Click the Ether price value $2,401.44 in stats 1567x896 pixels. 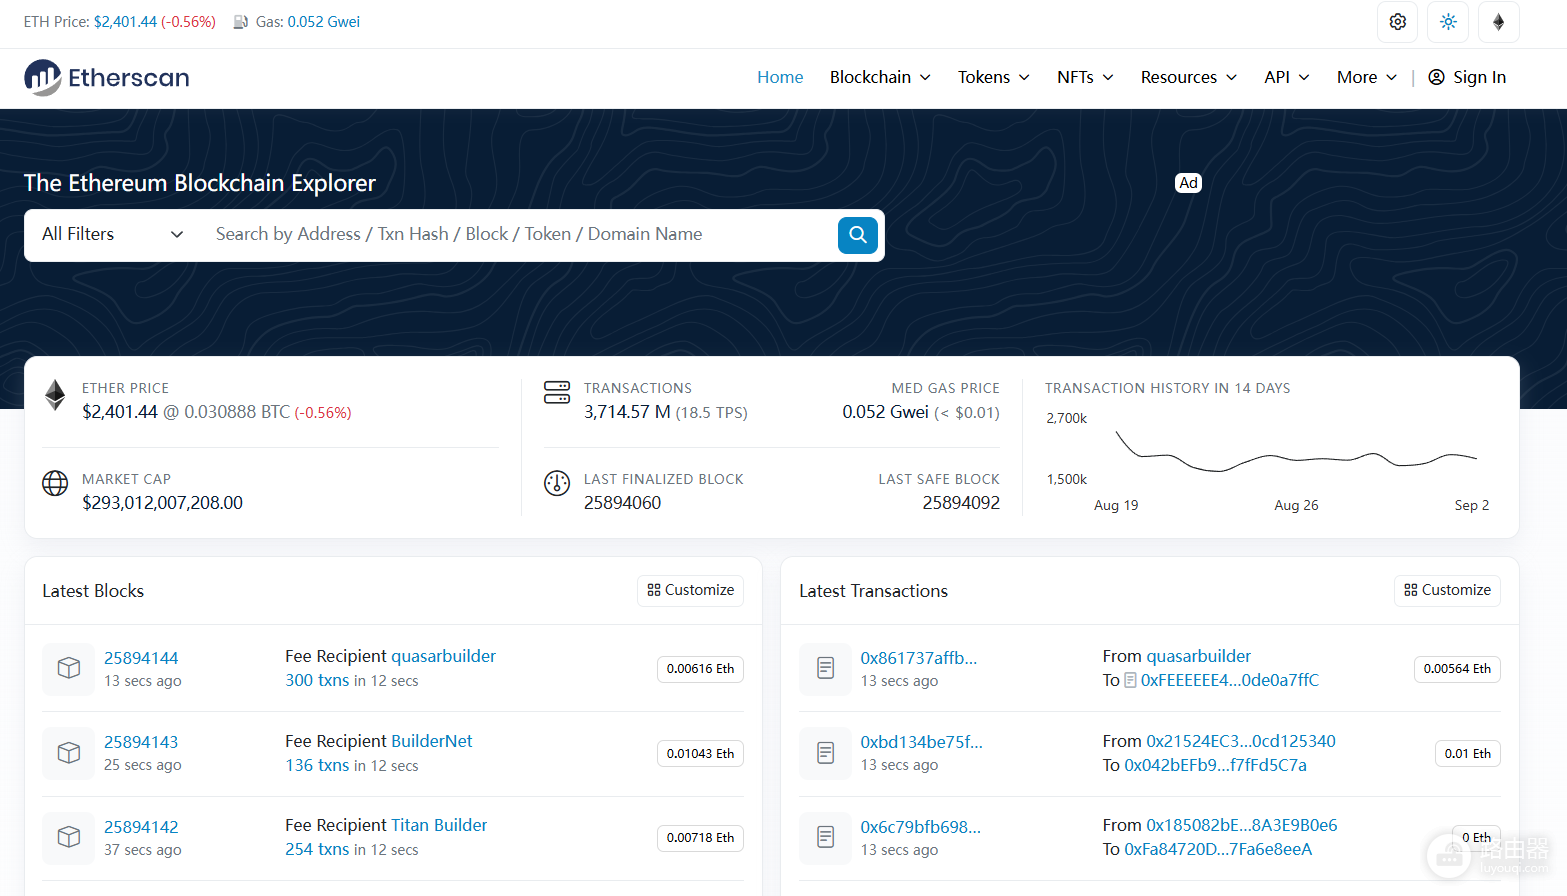[x=120, y=412]
